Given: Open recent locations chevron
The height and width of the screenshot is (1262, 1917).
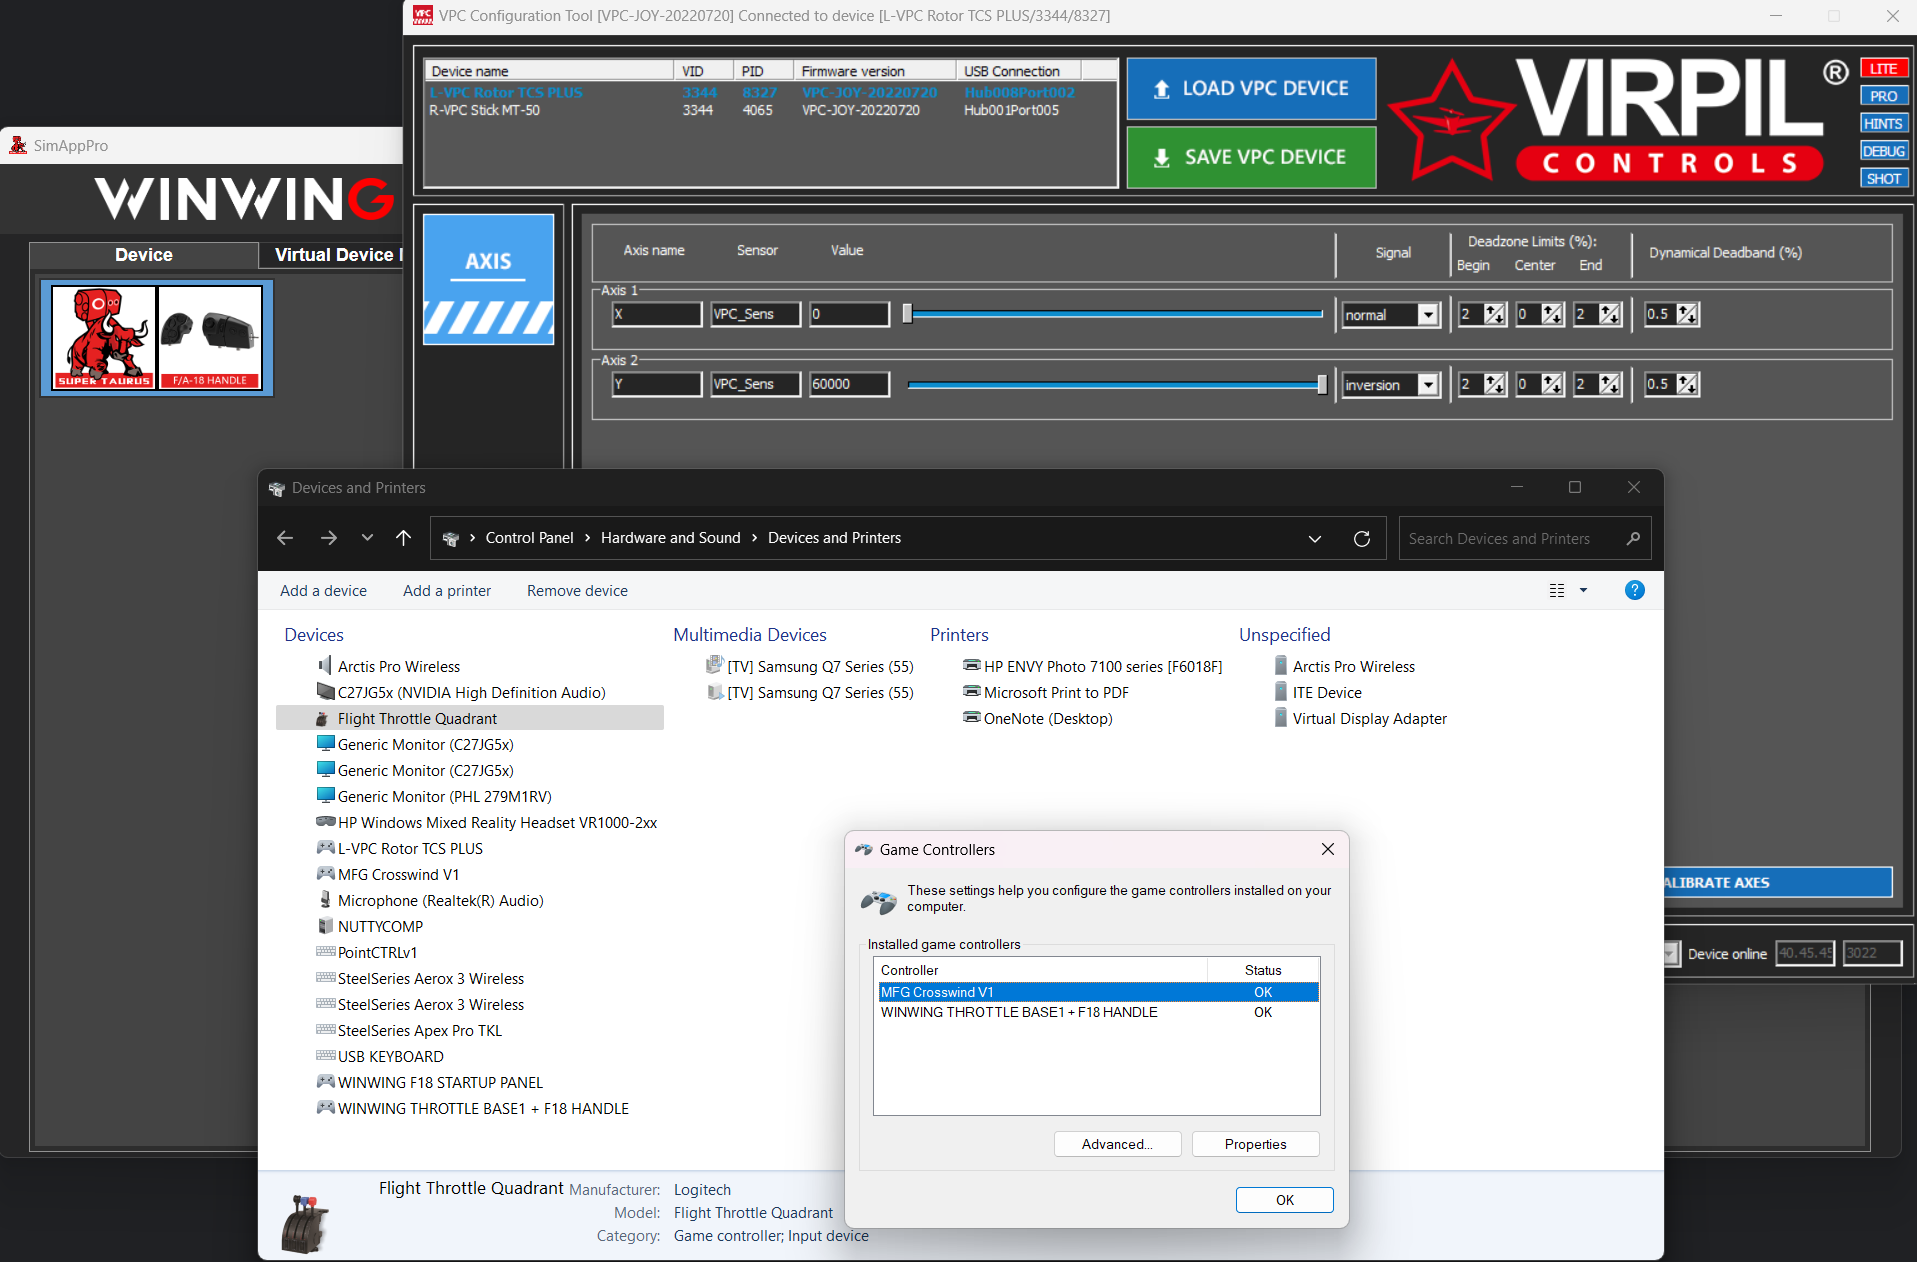Looking at the screenshot, I should tap(367, 538).
